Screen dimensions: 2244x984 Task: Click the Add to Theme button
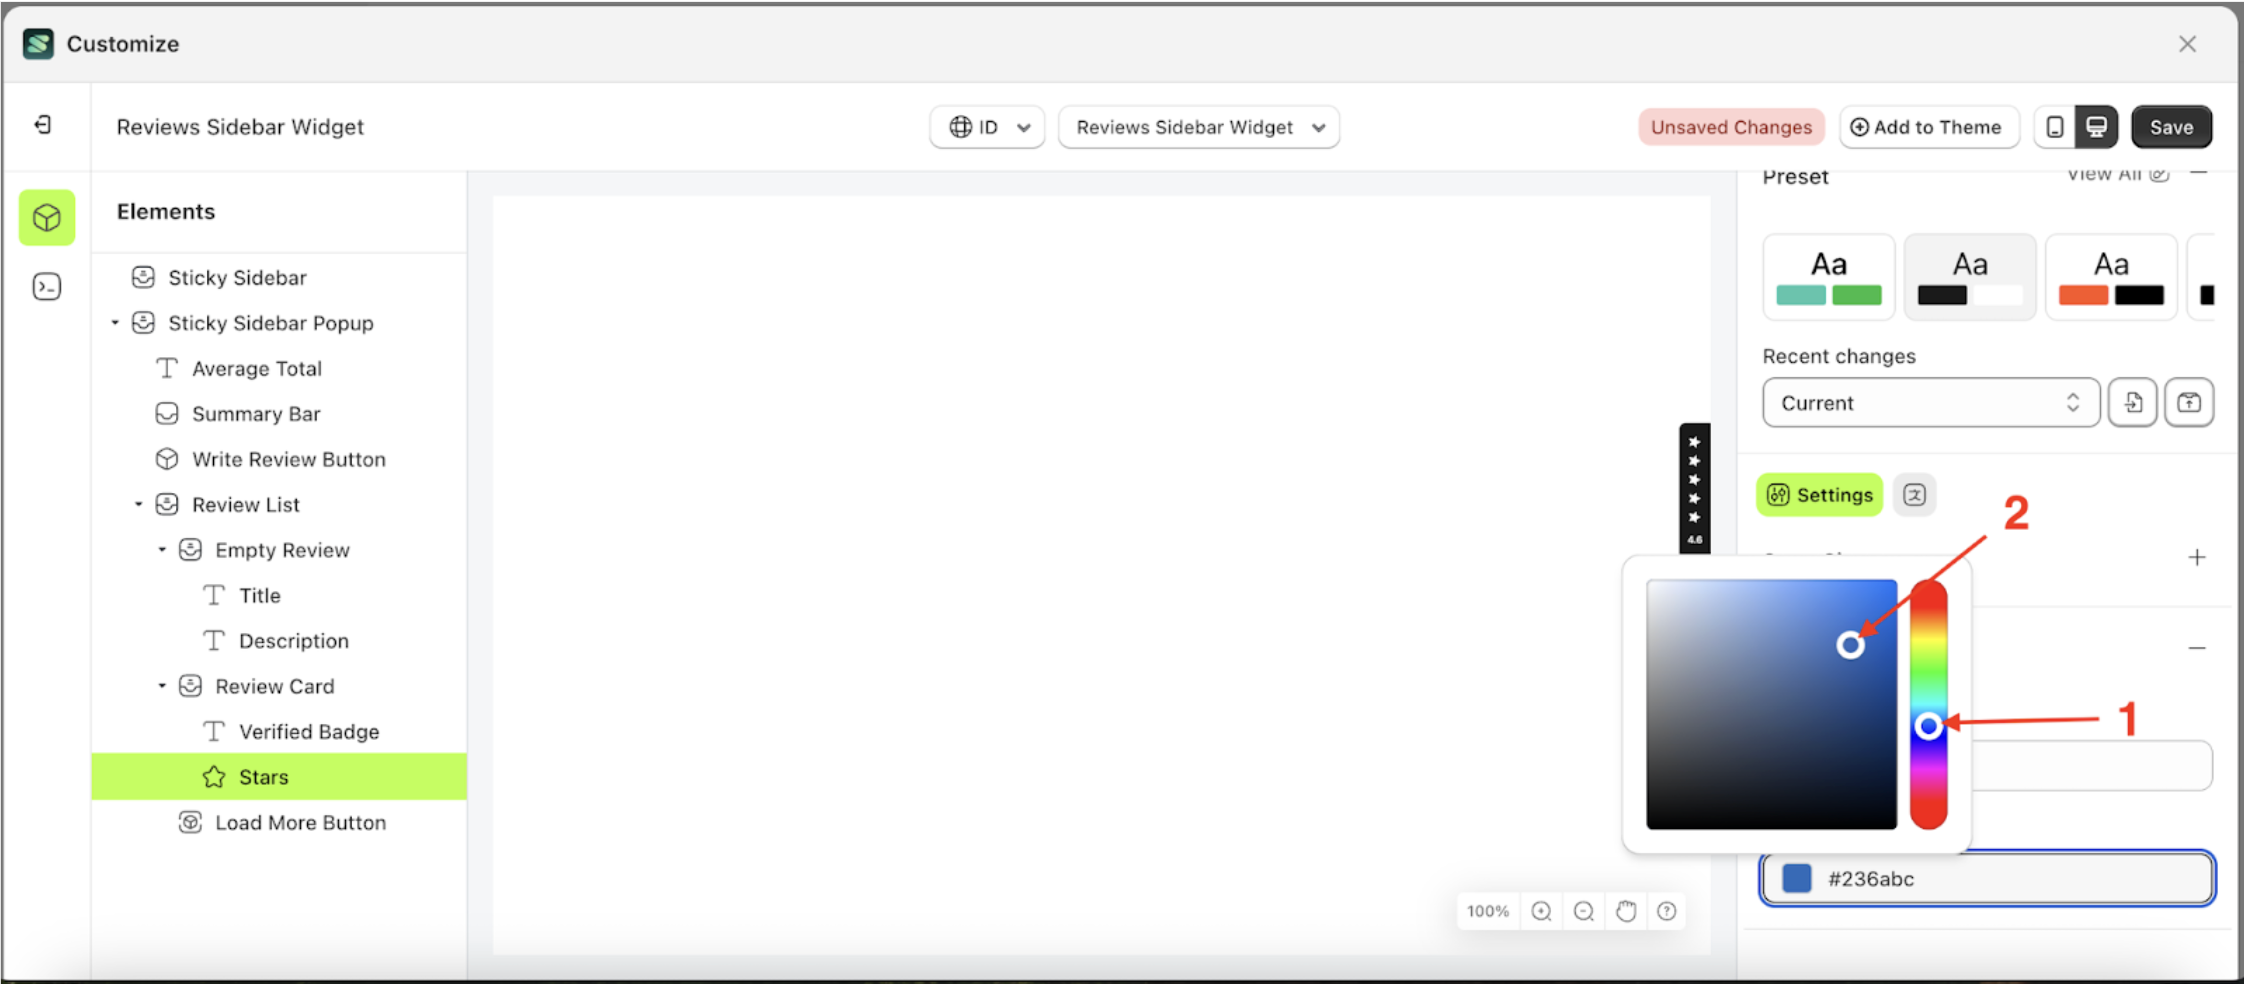[1929, 127]
